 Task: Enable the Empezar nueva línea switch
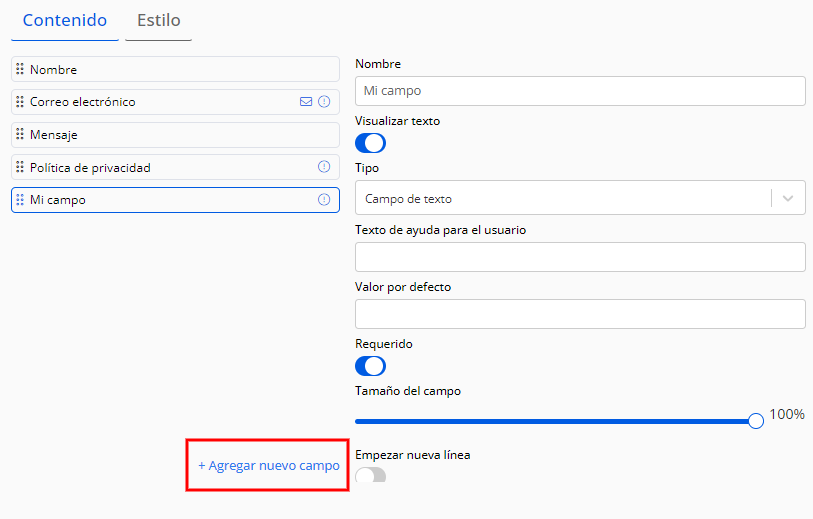click(370, 475)
